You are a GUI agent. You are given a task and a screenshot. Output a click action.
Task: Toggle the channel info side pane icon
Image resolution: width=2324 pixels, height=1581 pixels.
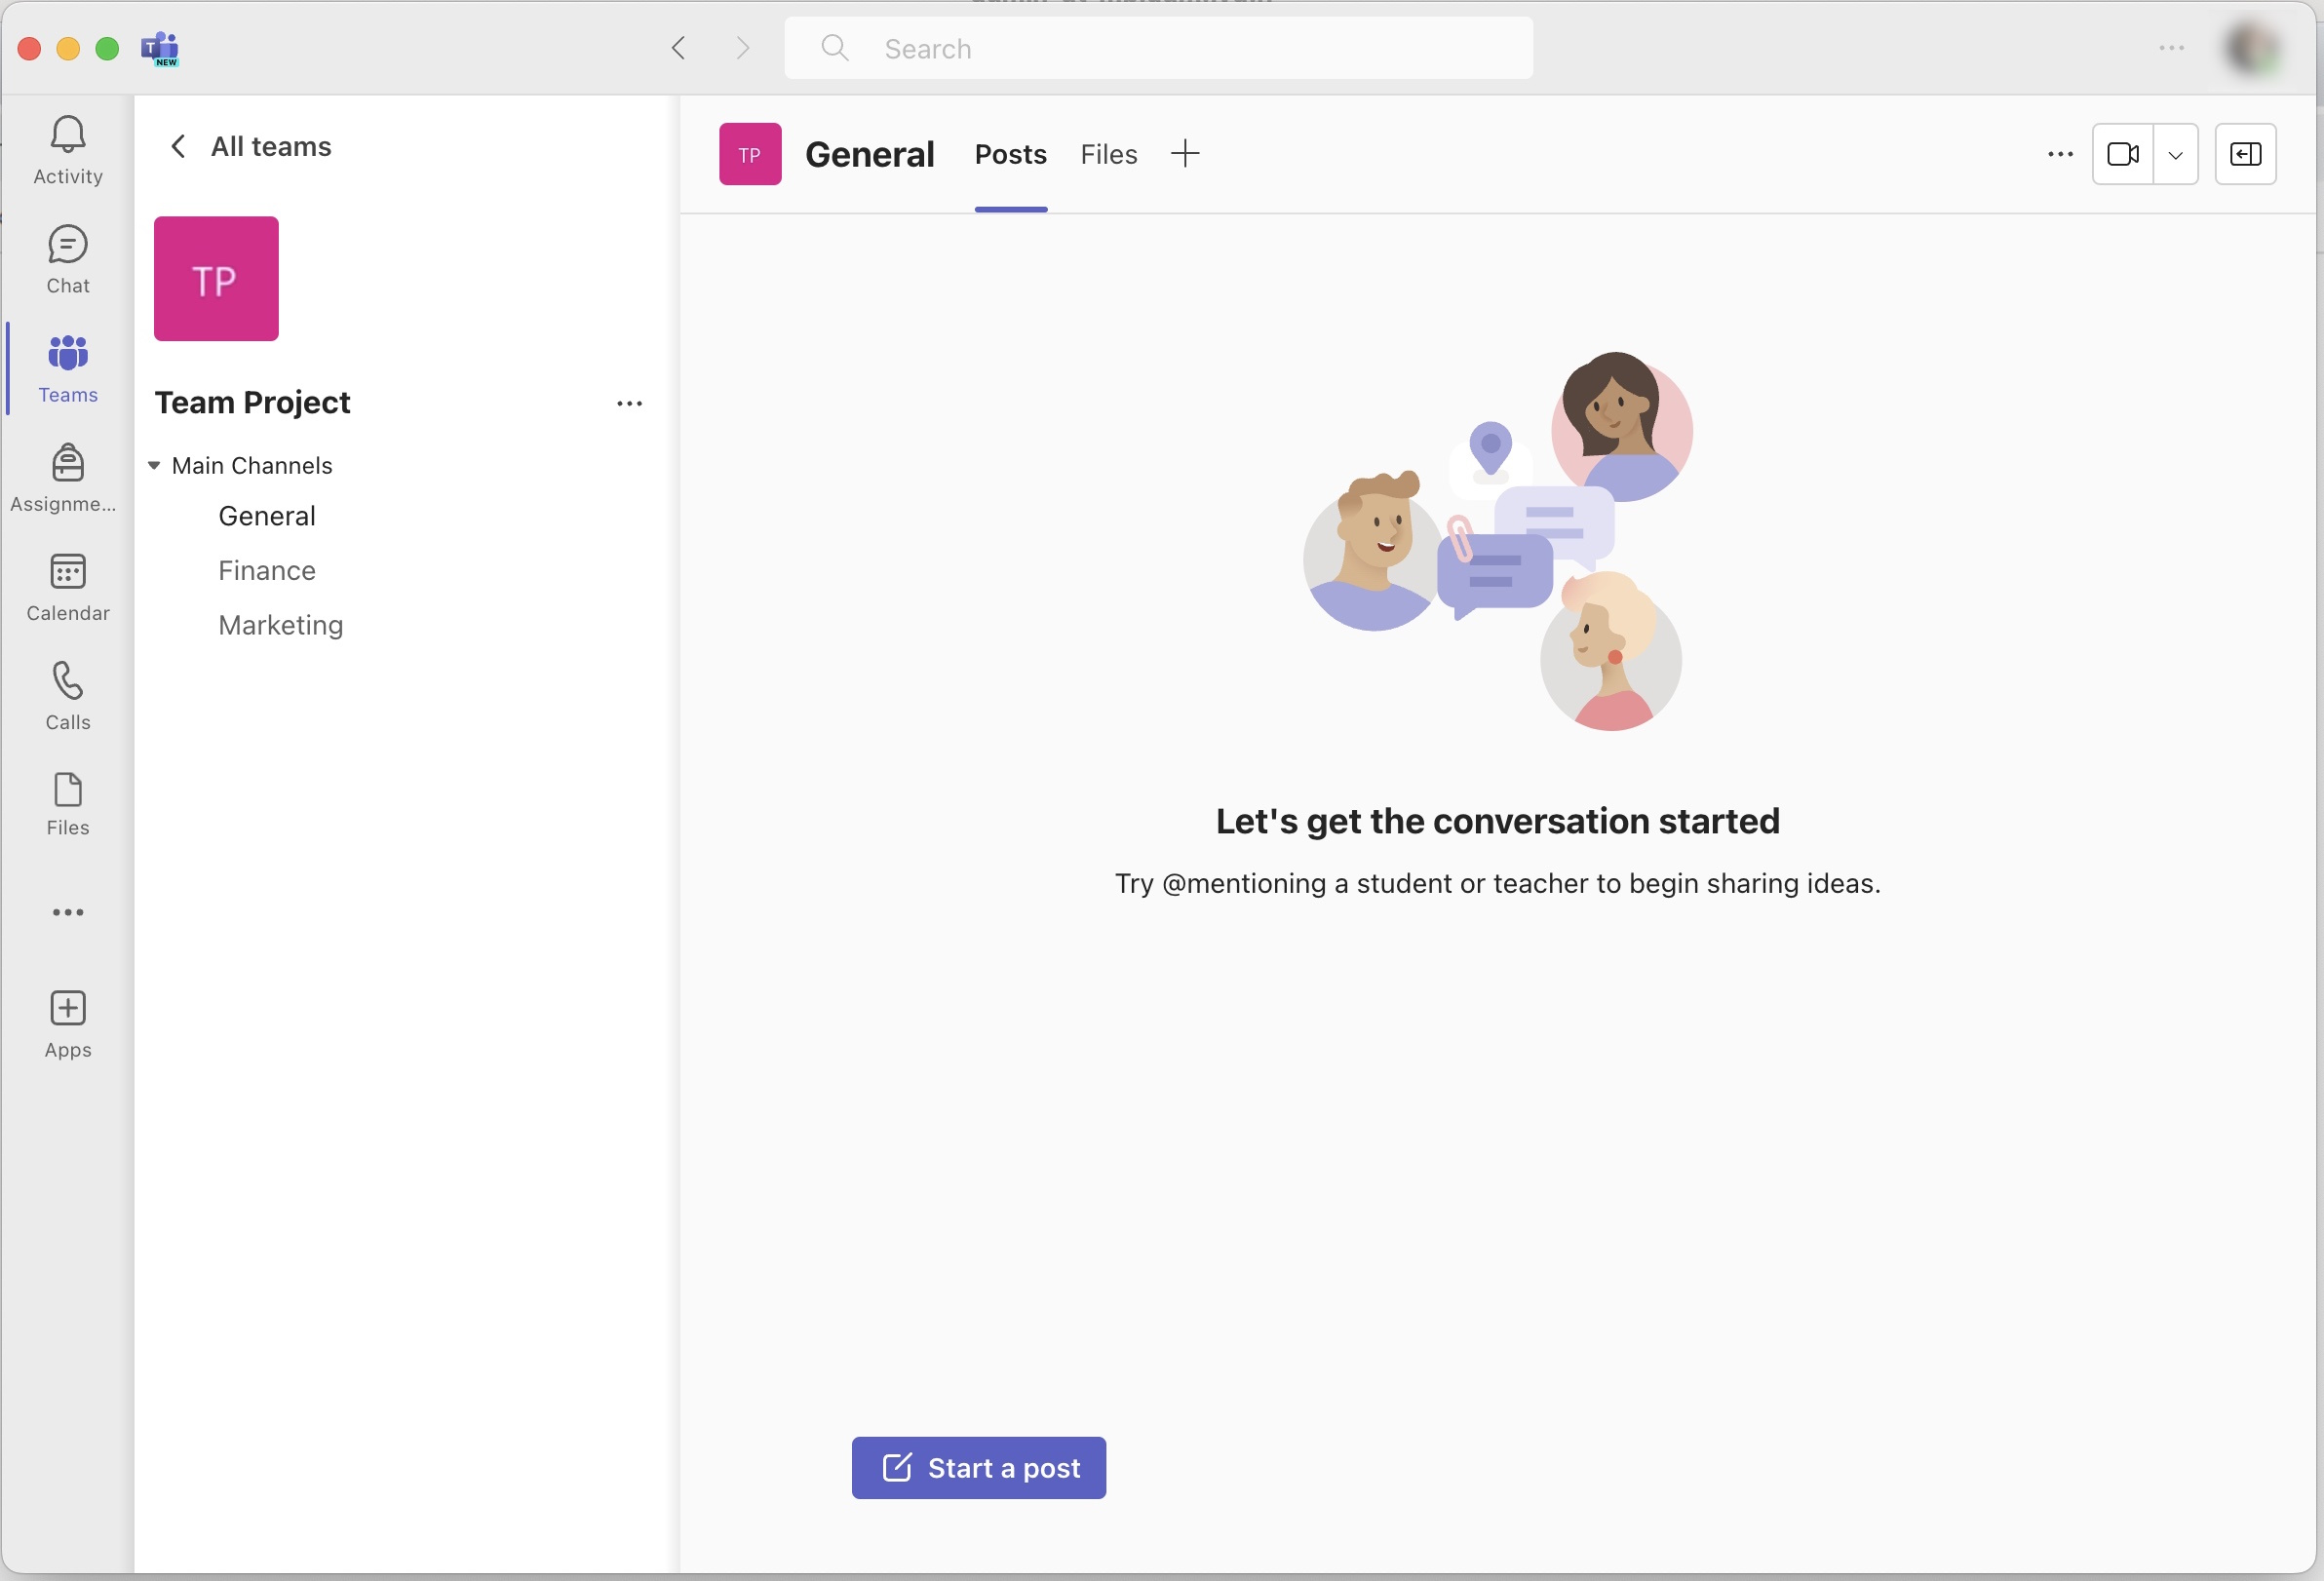2245,154
